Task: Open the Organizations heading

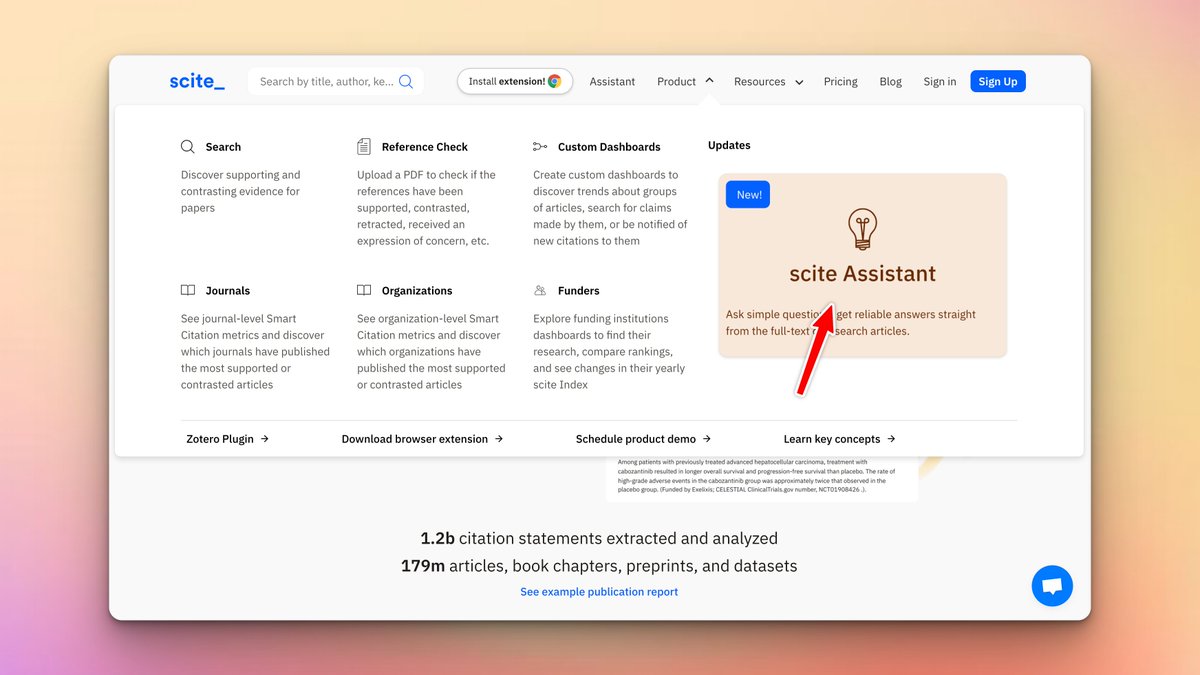Action: pyautogui.click(x=417, y=291)
